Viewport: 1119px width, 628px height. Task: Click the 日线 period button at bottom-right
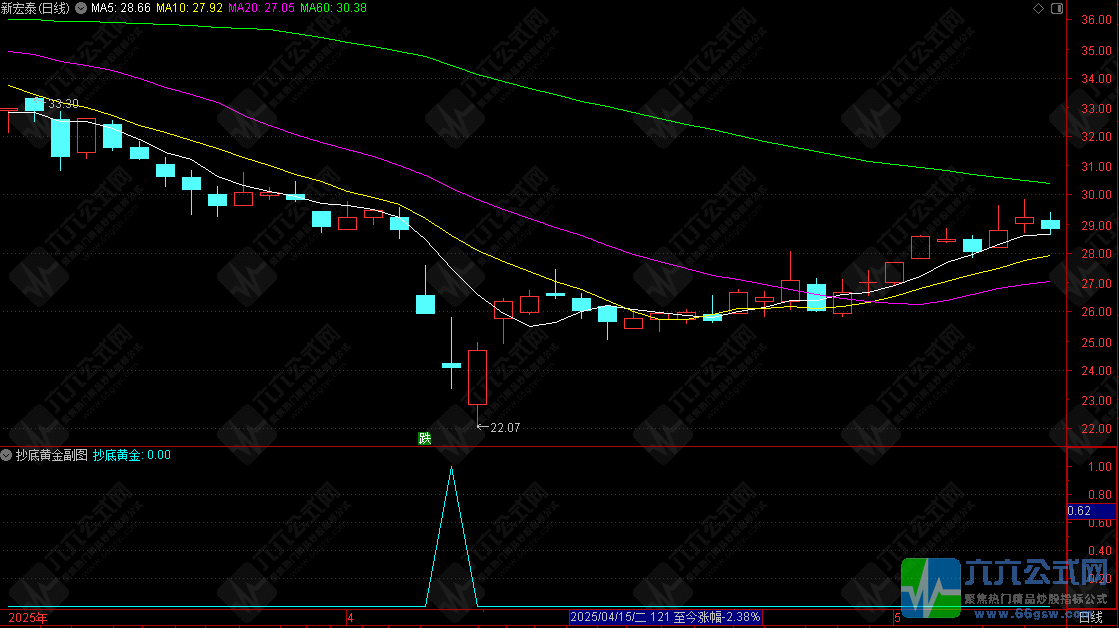click(1091, 618)
